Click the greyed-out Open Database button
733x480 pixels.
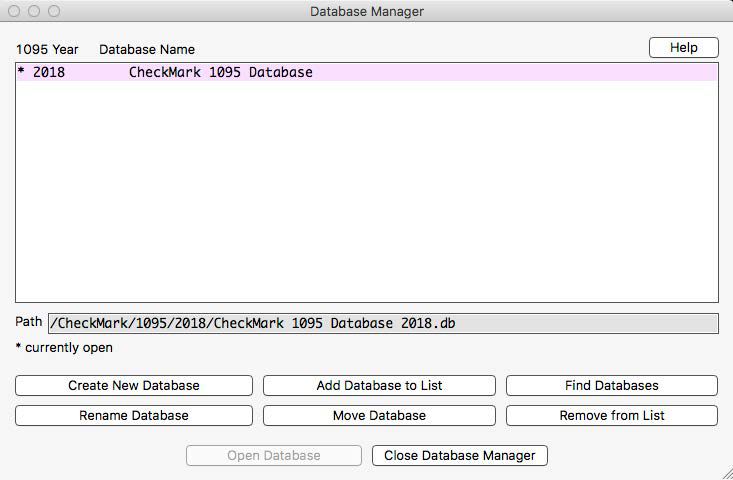click(x=274, y=456)
